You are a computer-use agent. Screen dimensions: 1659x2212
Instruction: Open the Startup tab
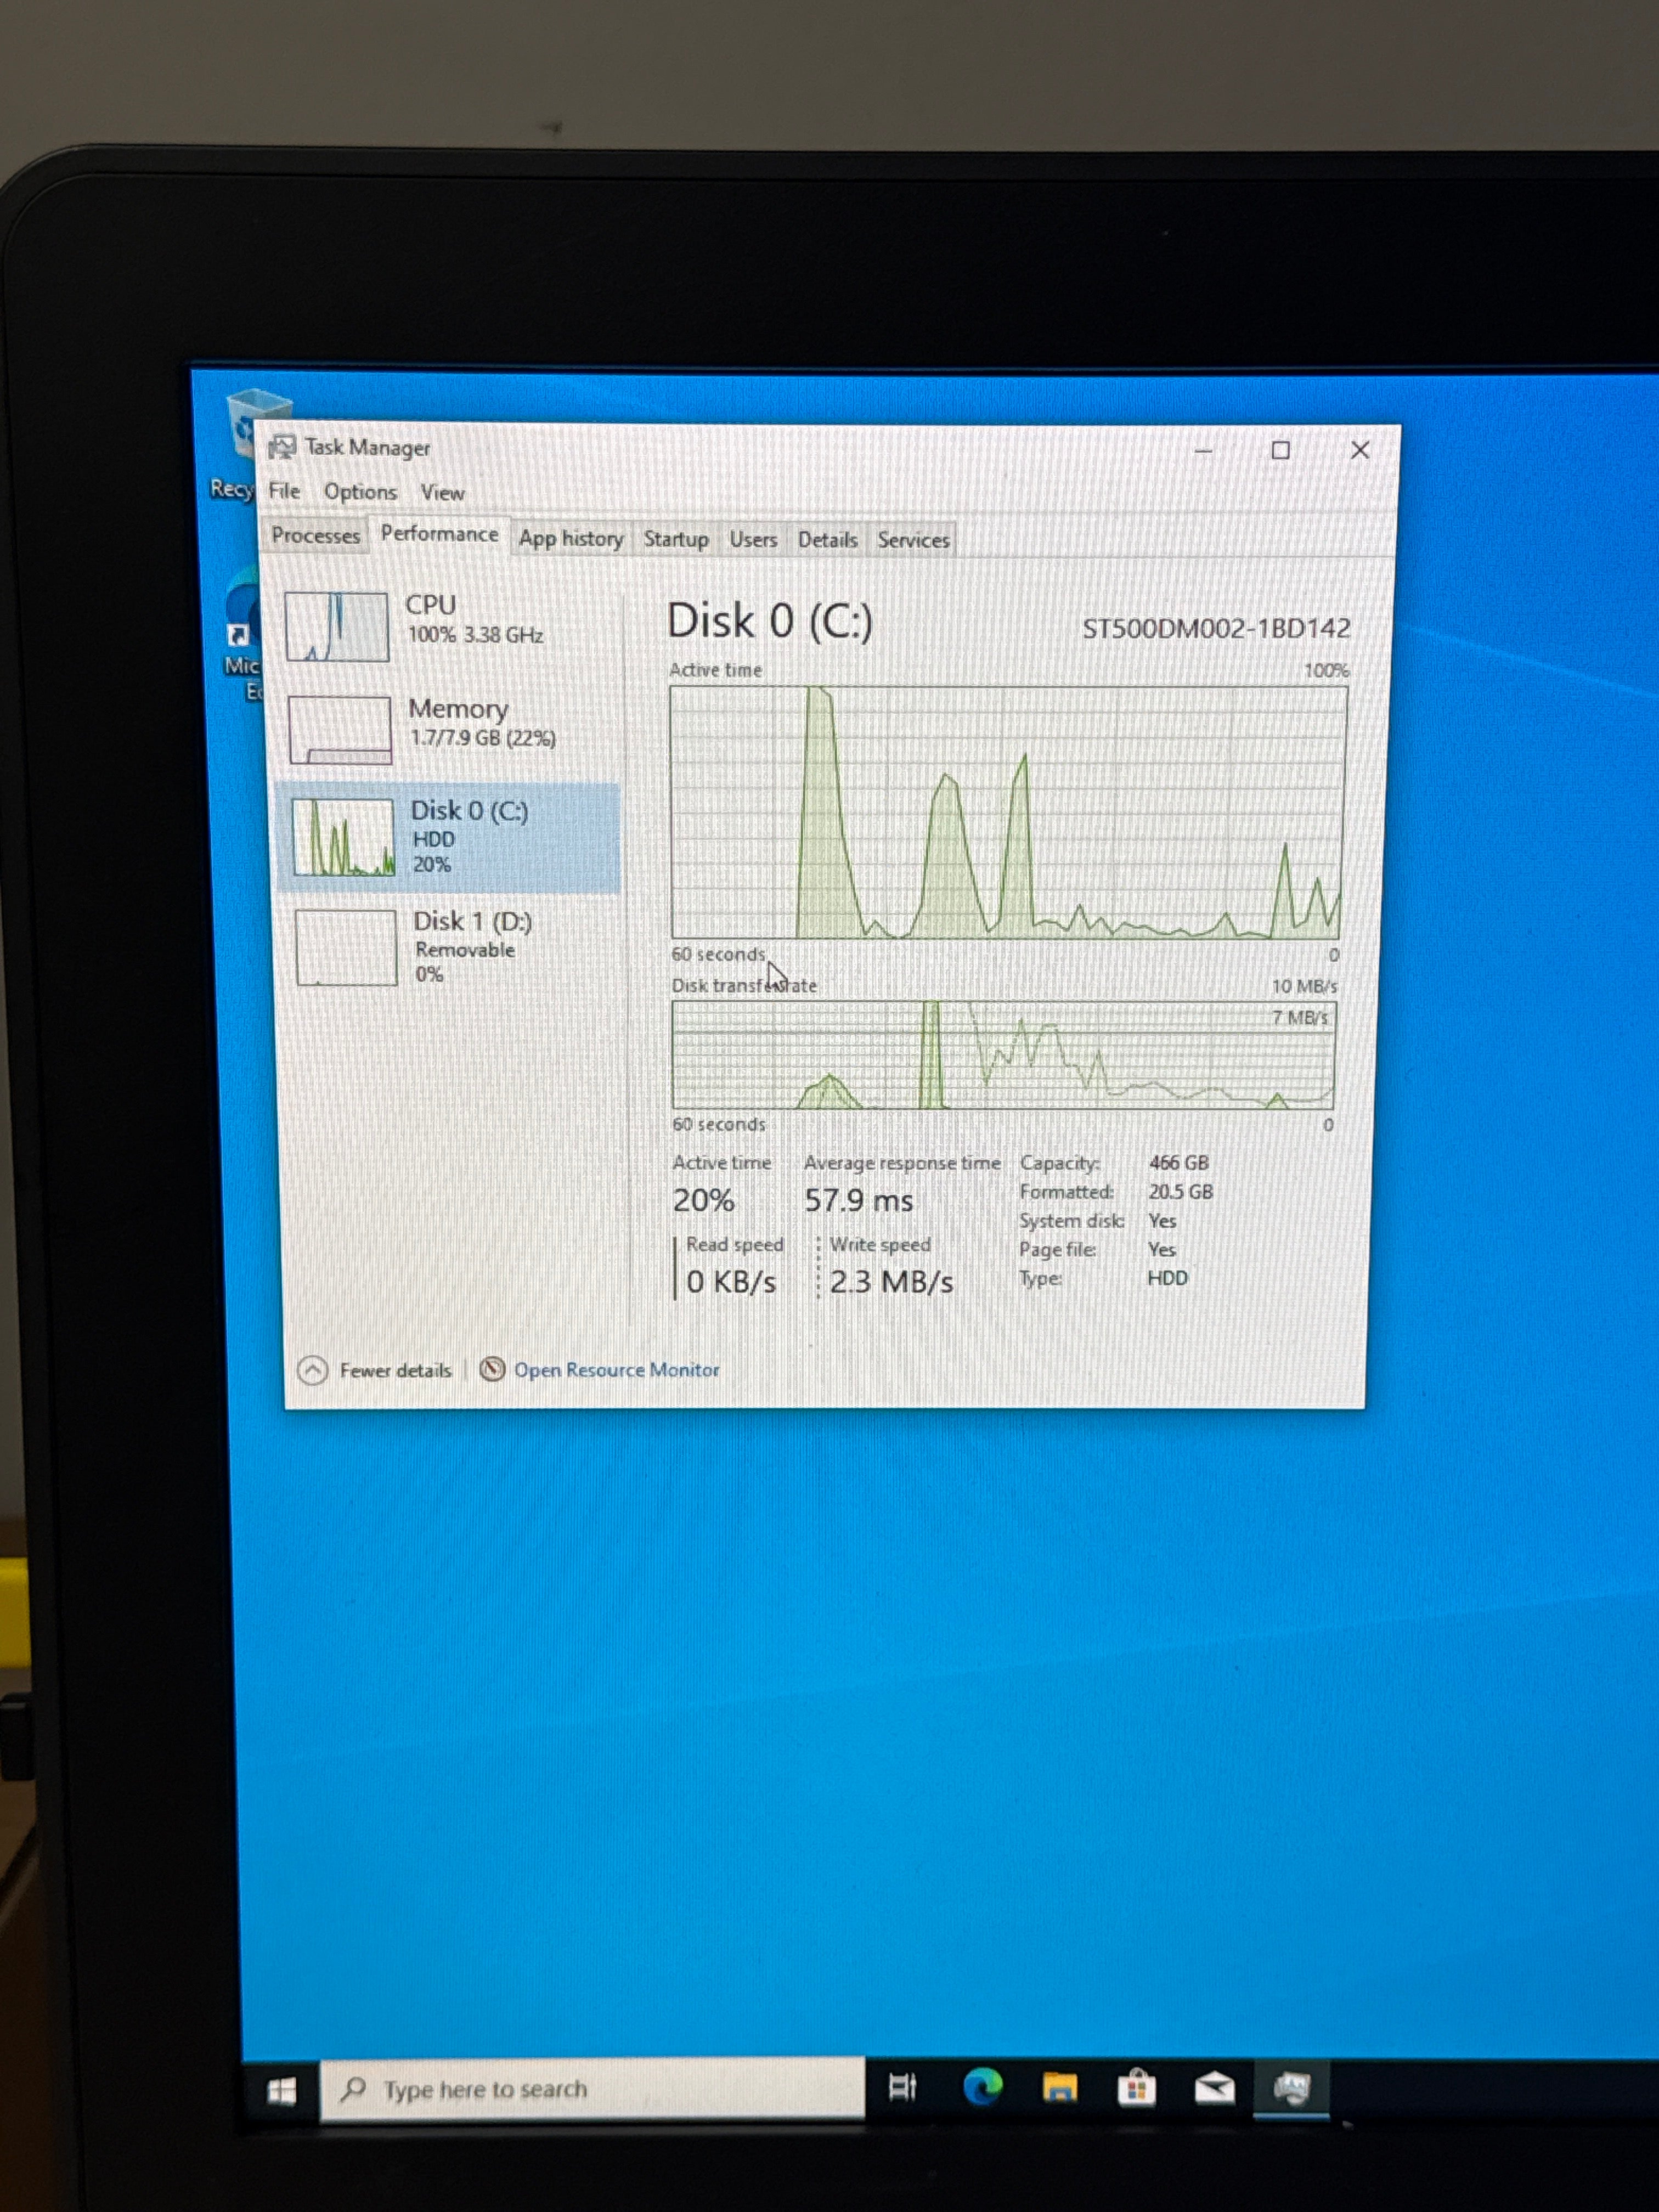(676, 539)
